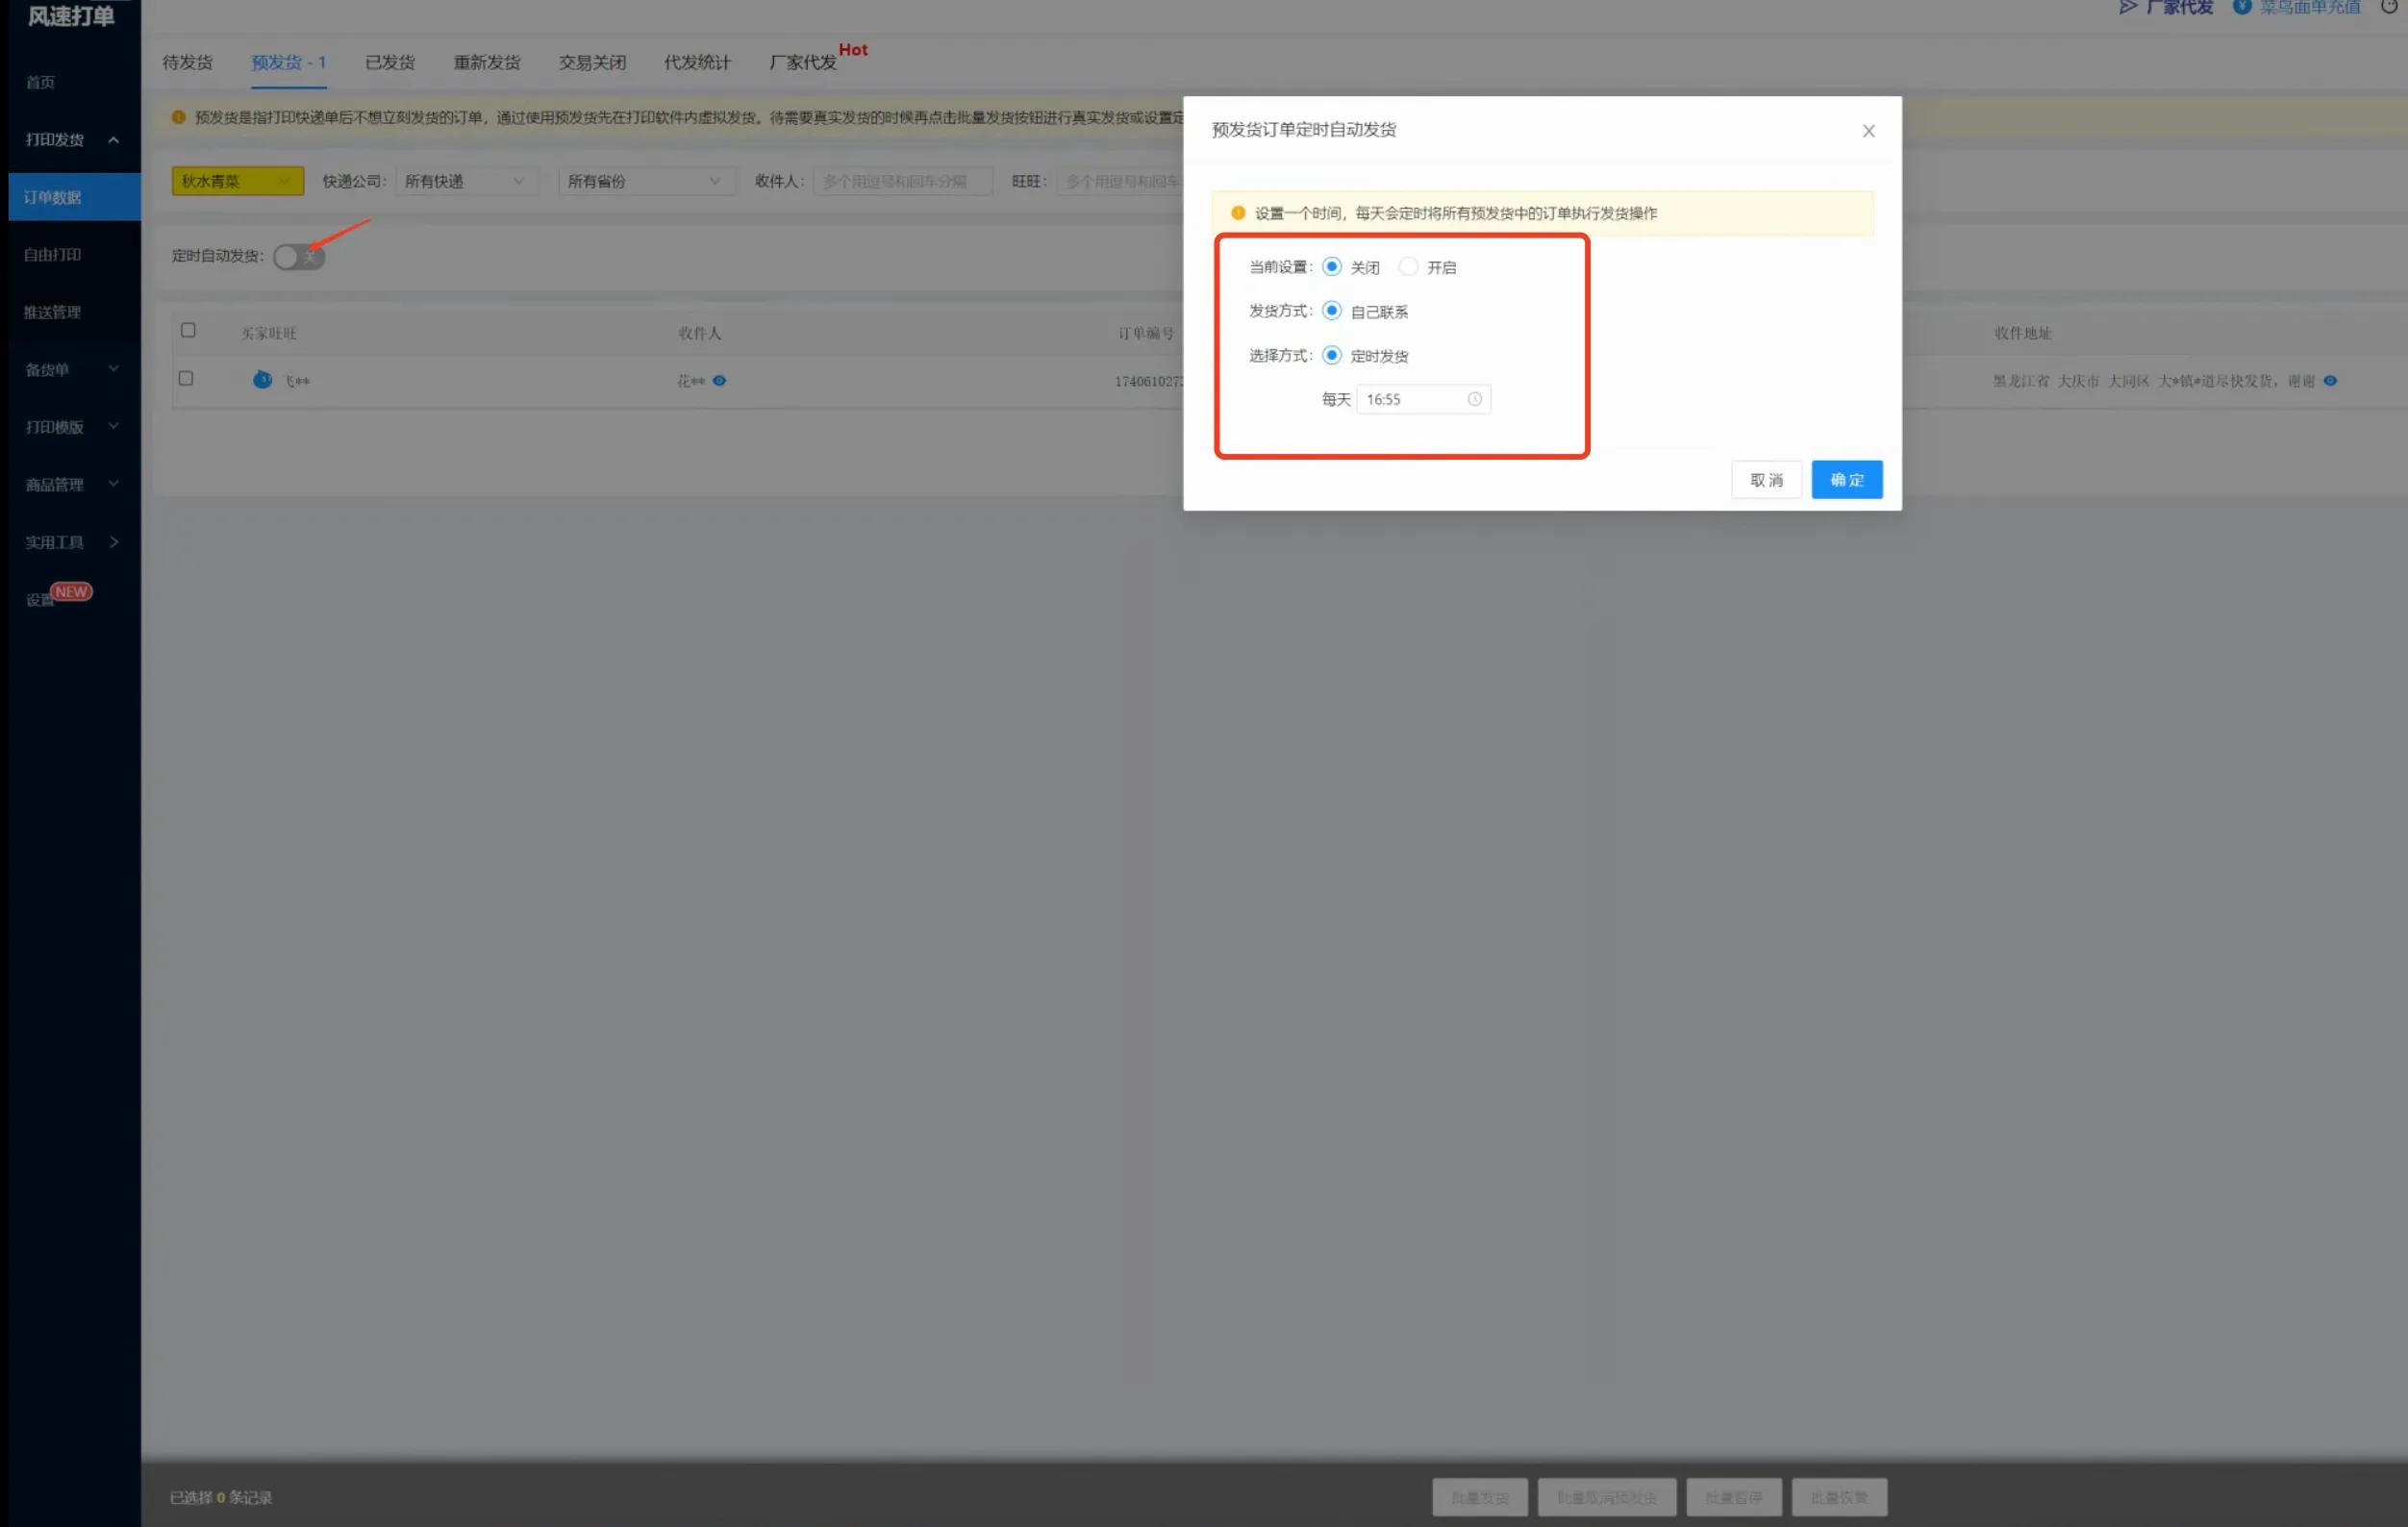This screenshot has height=1527, width=2408.
Task: Open the 首页 sidebar item
Action: (x=40, y=82)
